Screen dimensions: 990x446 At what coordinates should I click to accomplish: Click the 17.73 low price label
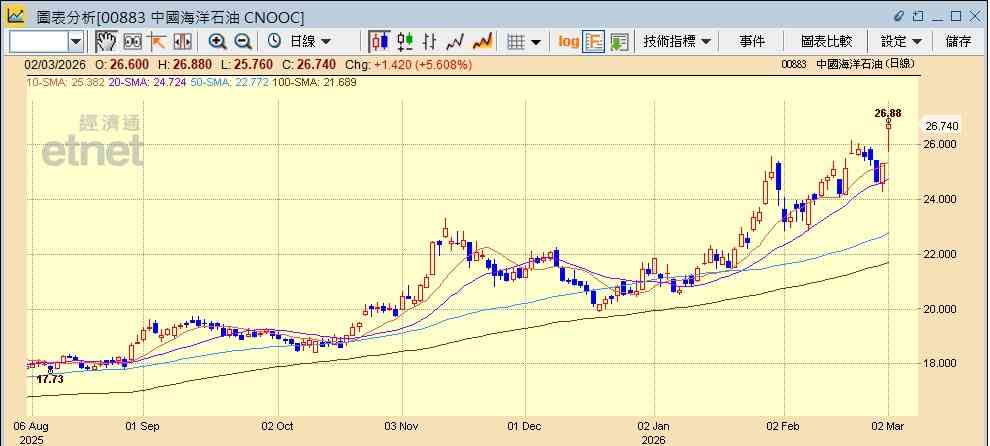[50, 380]
